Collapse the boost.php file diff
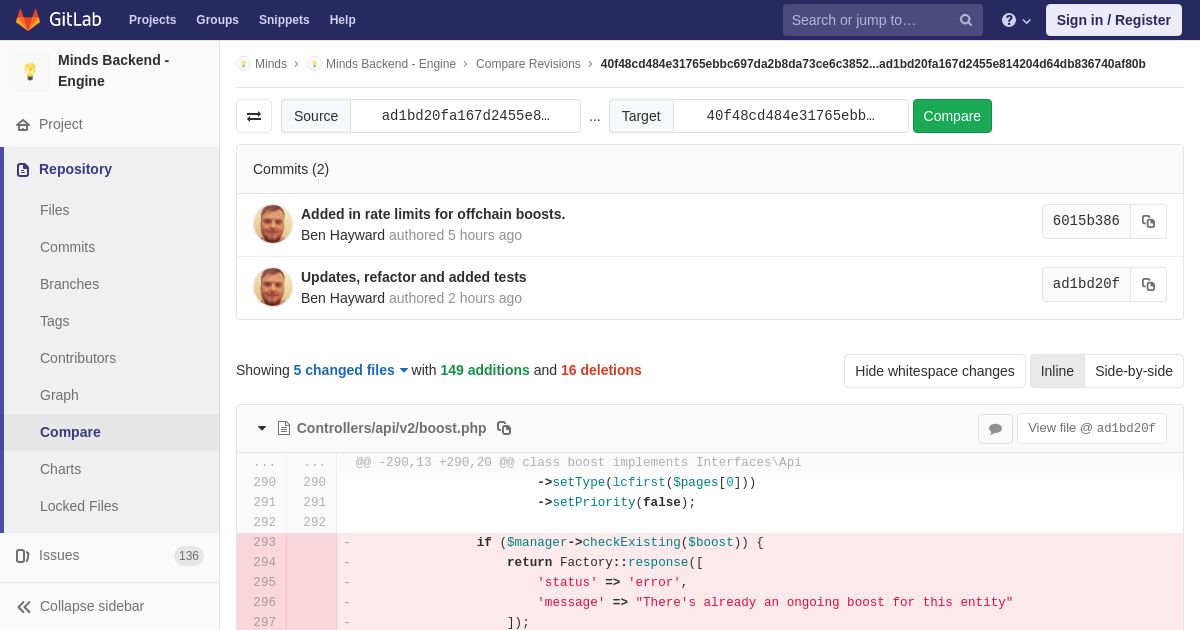1200x630 pixels. coord(262,428)
